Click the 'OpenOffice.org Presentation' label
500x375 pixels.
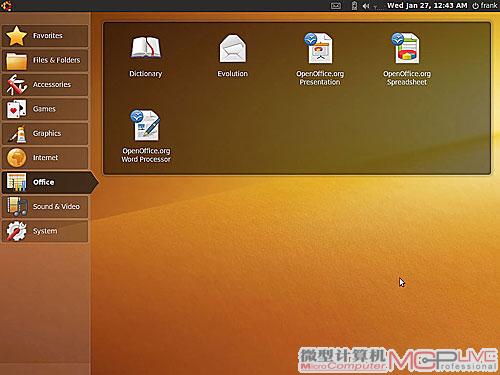point(320,78)
